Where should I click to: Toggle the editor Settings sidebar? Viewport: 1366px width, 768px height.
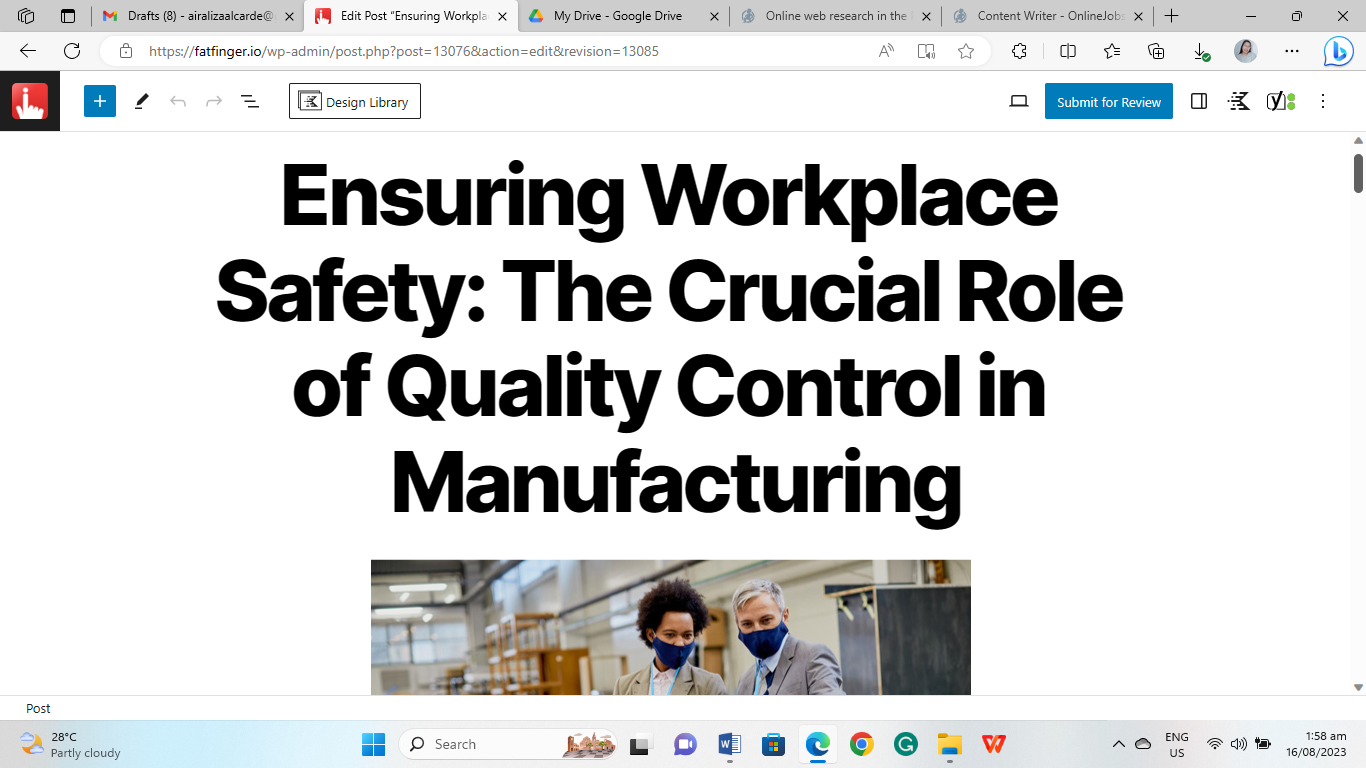1199,101
